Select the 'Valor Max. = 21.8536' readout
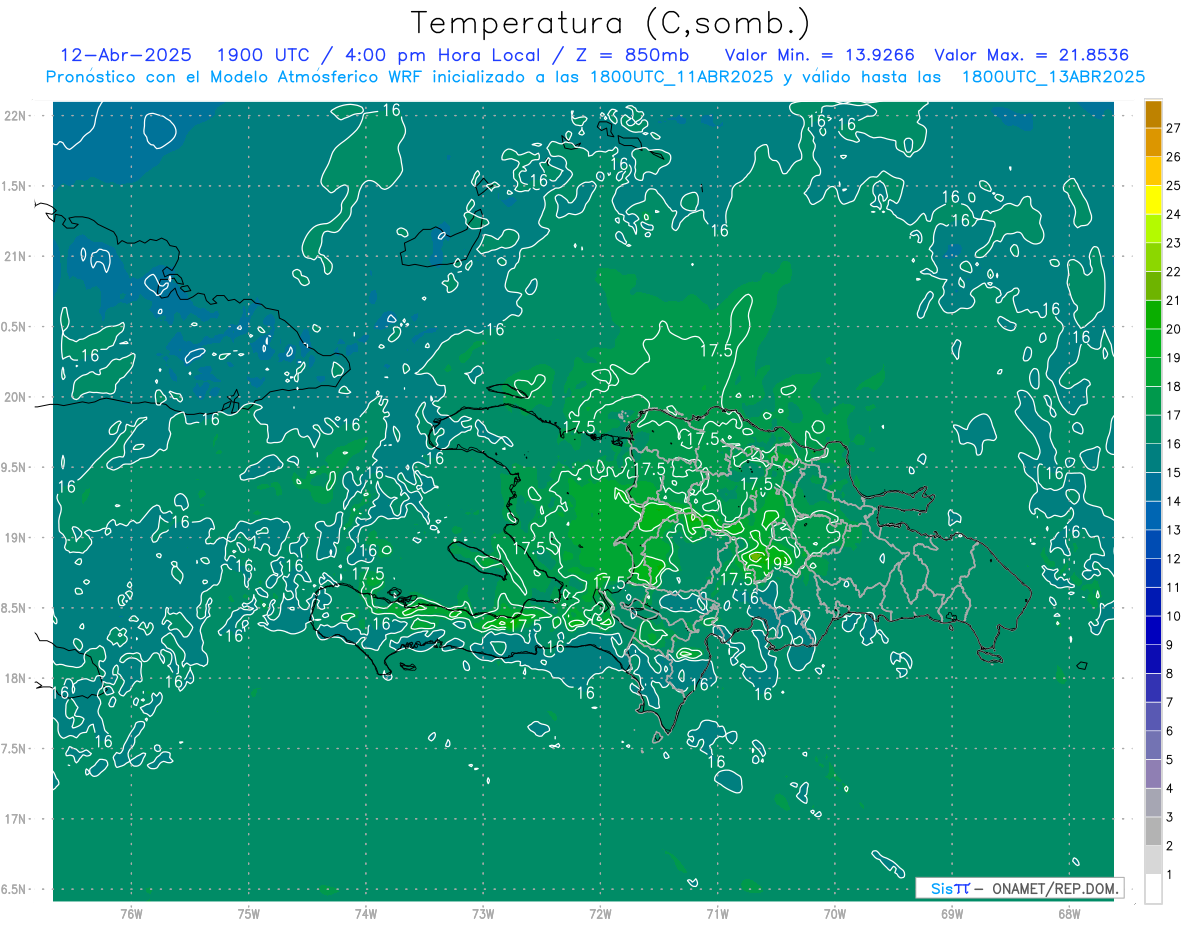 pyautogui.click(x=1031, y=55)
